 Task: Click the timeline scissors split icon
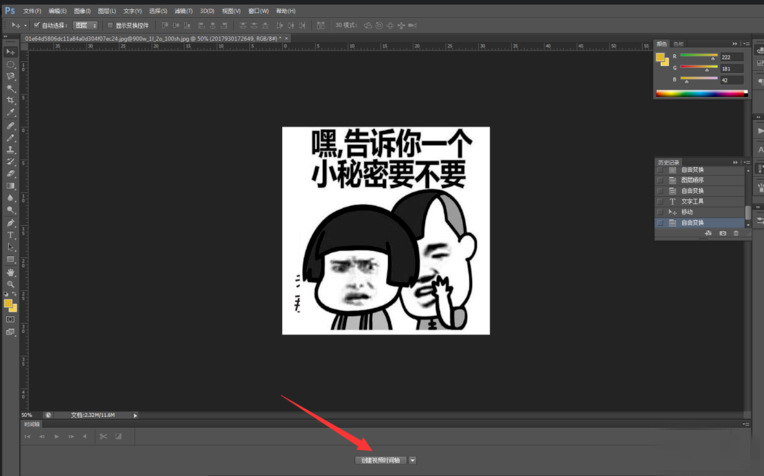click(102, 436)
